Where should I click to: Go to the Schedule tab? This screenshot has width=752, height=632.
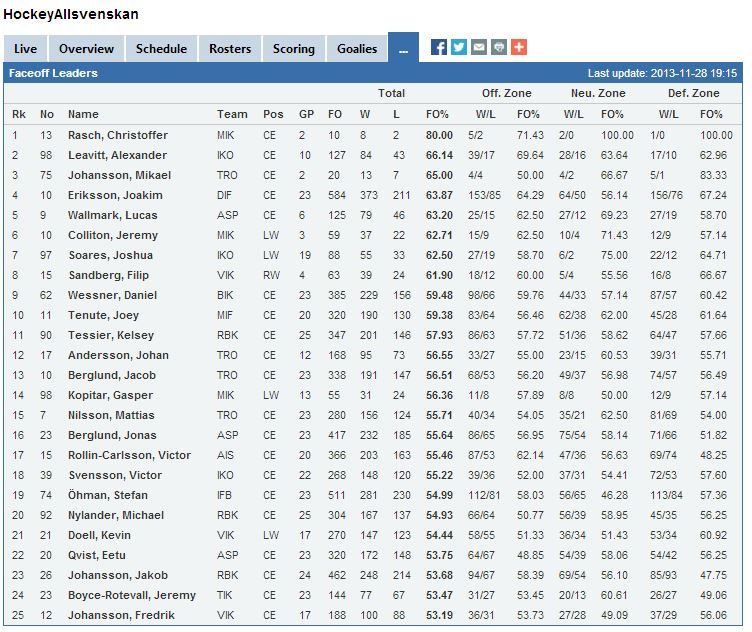click(161, 49)
